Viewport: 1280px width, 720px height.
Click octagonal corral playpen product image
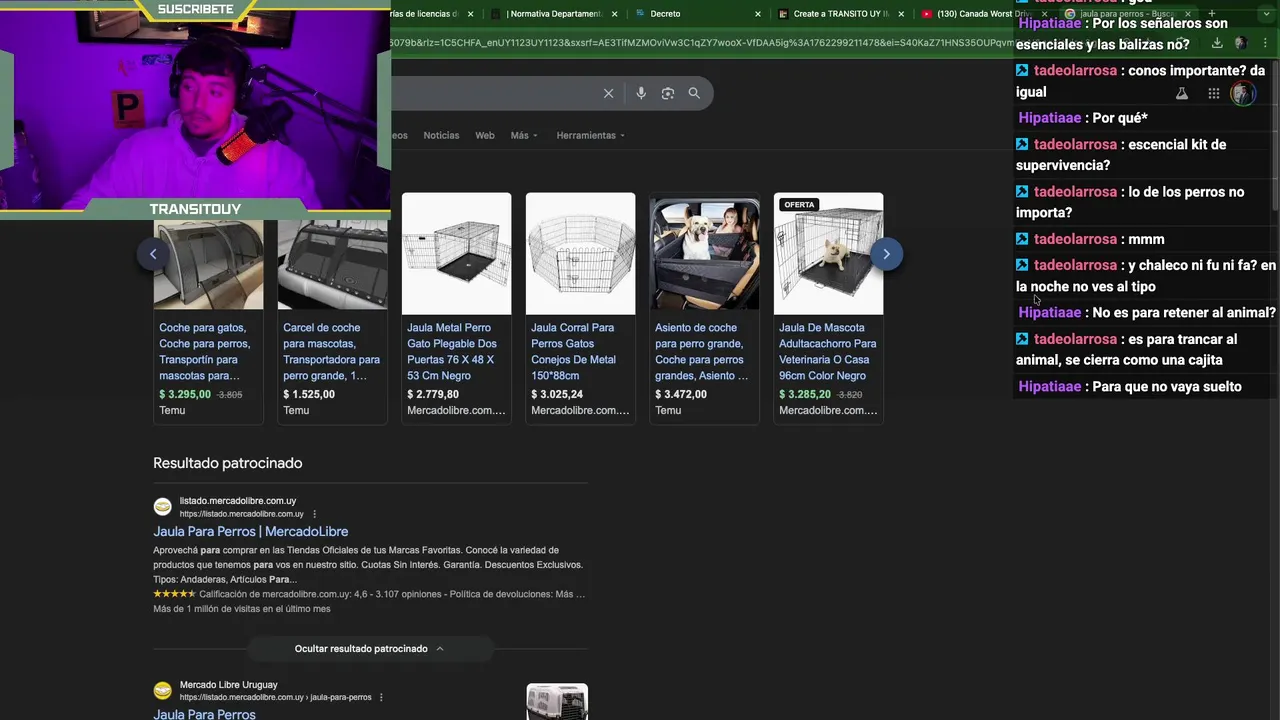[x=580, y=254]
